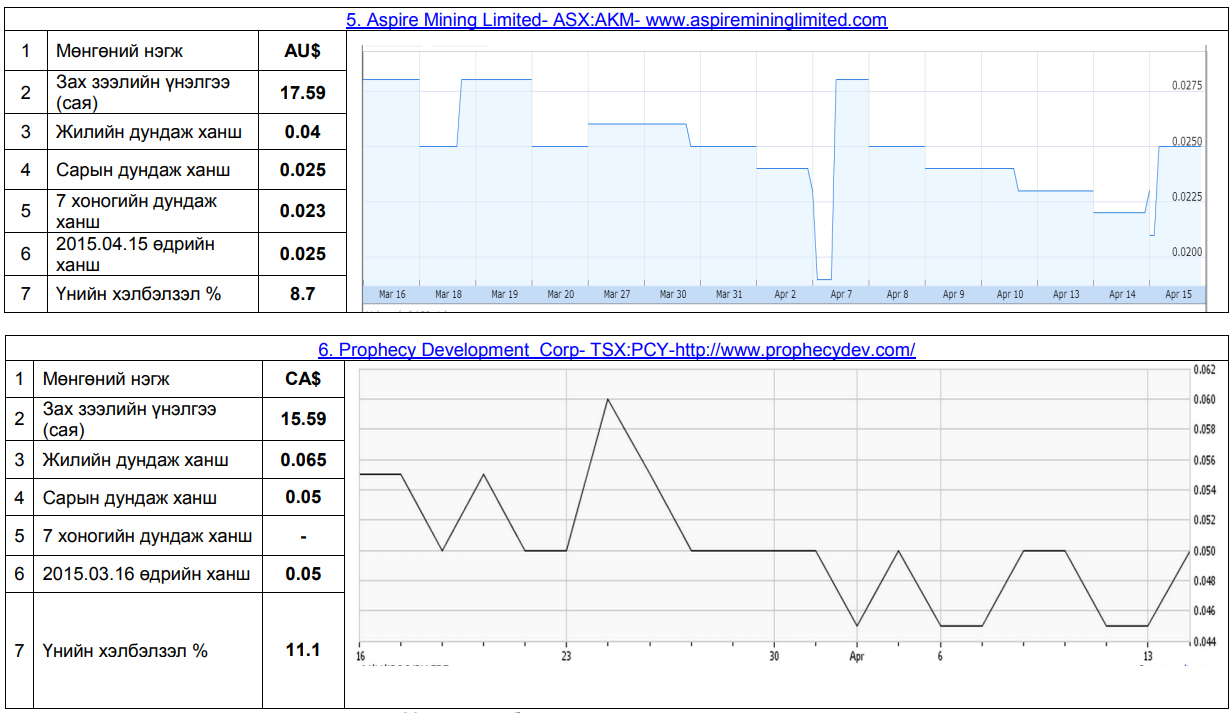
Task: Click the Apr 7 date label
Action: pos(841,295)
